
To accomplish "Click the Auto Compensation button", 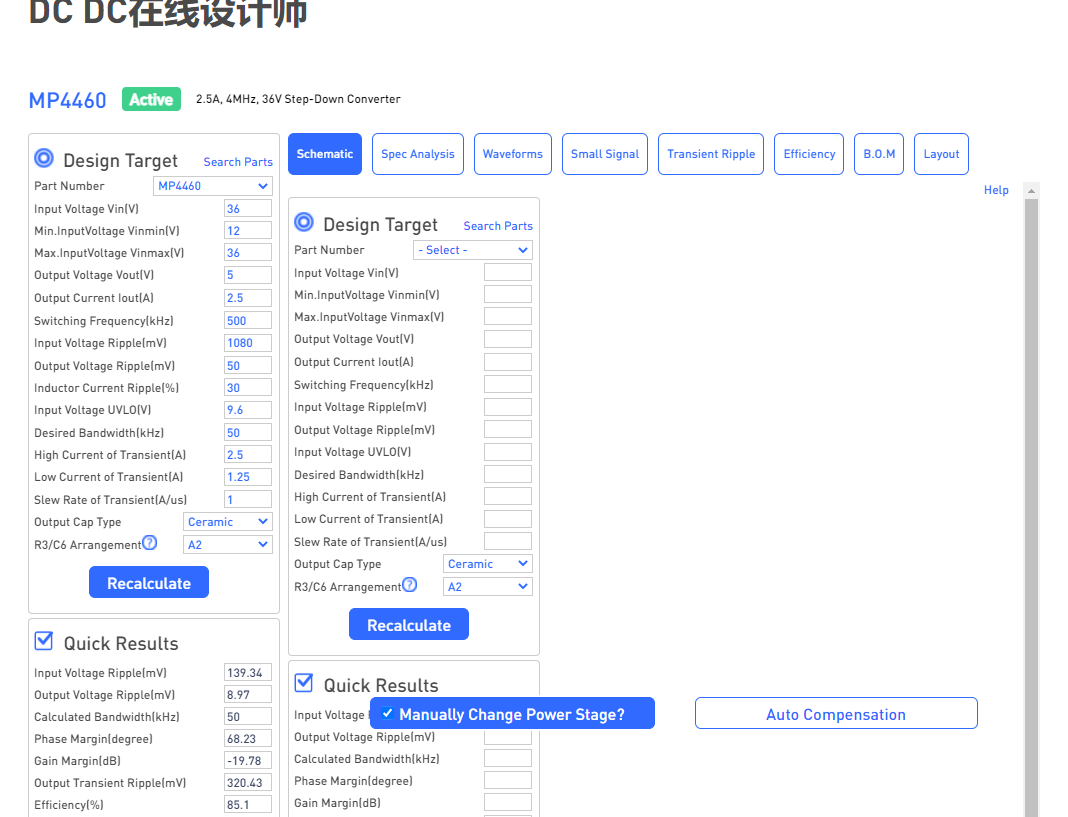I will (x=836, y=713).
